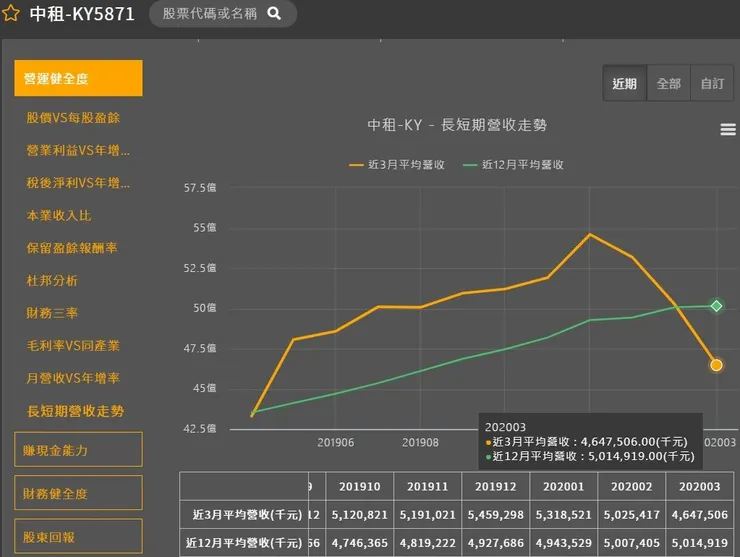This screenshot has width=740, height=557.
Task: Click table cell 4,647,506
Action: [x=699, y=515]
